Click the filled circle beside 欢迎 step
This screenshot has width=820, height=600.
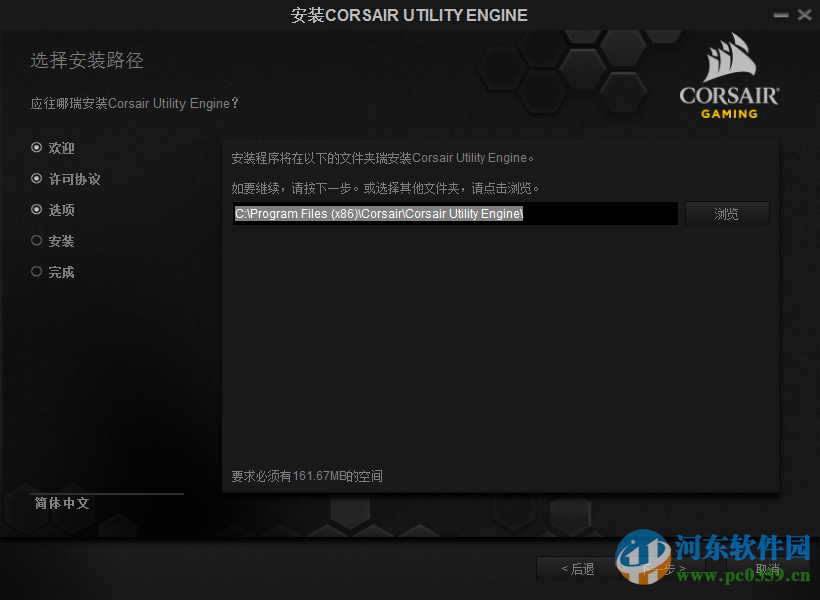(35, 147)
